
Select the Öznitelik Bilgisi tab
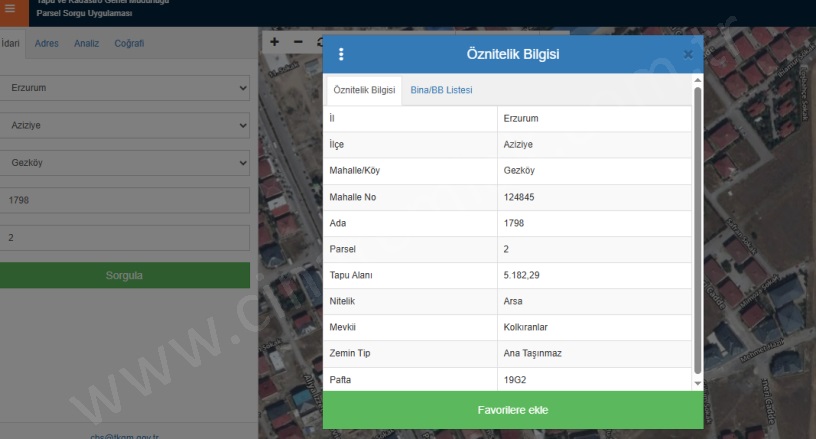pos(364,91)
